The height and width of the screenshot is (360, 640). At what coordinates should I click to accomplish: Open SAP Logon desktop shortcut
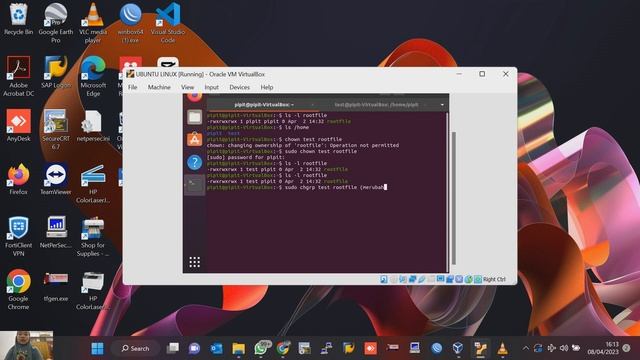pyautogui.click(x=56, y=72)
